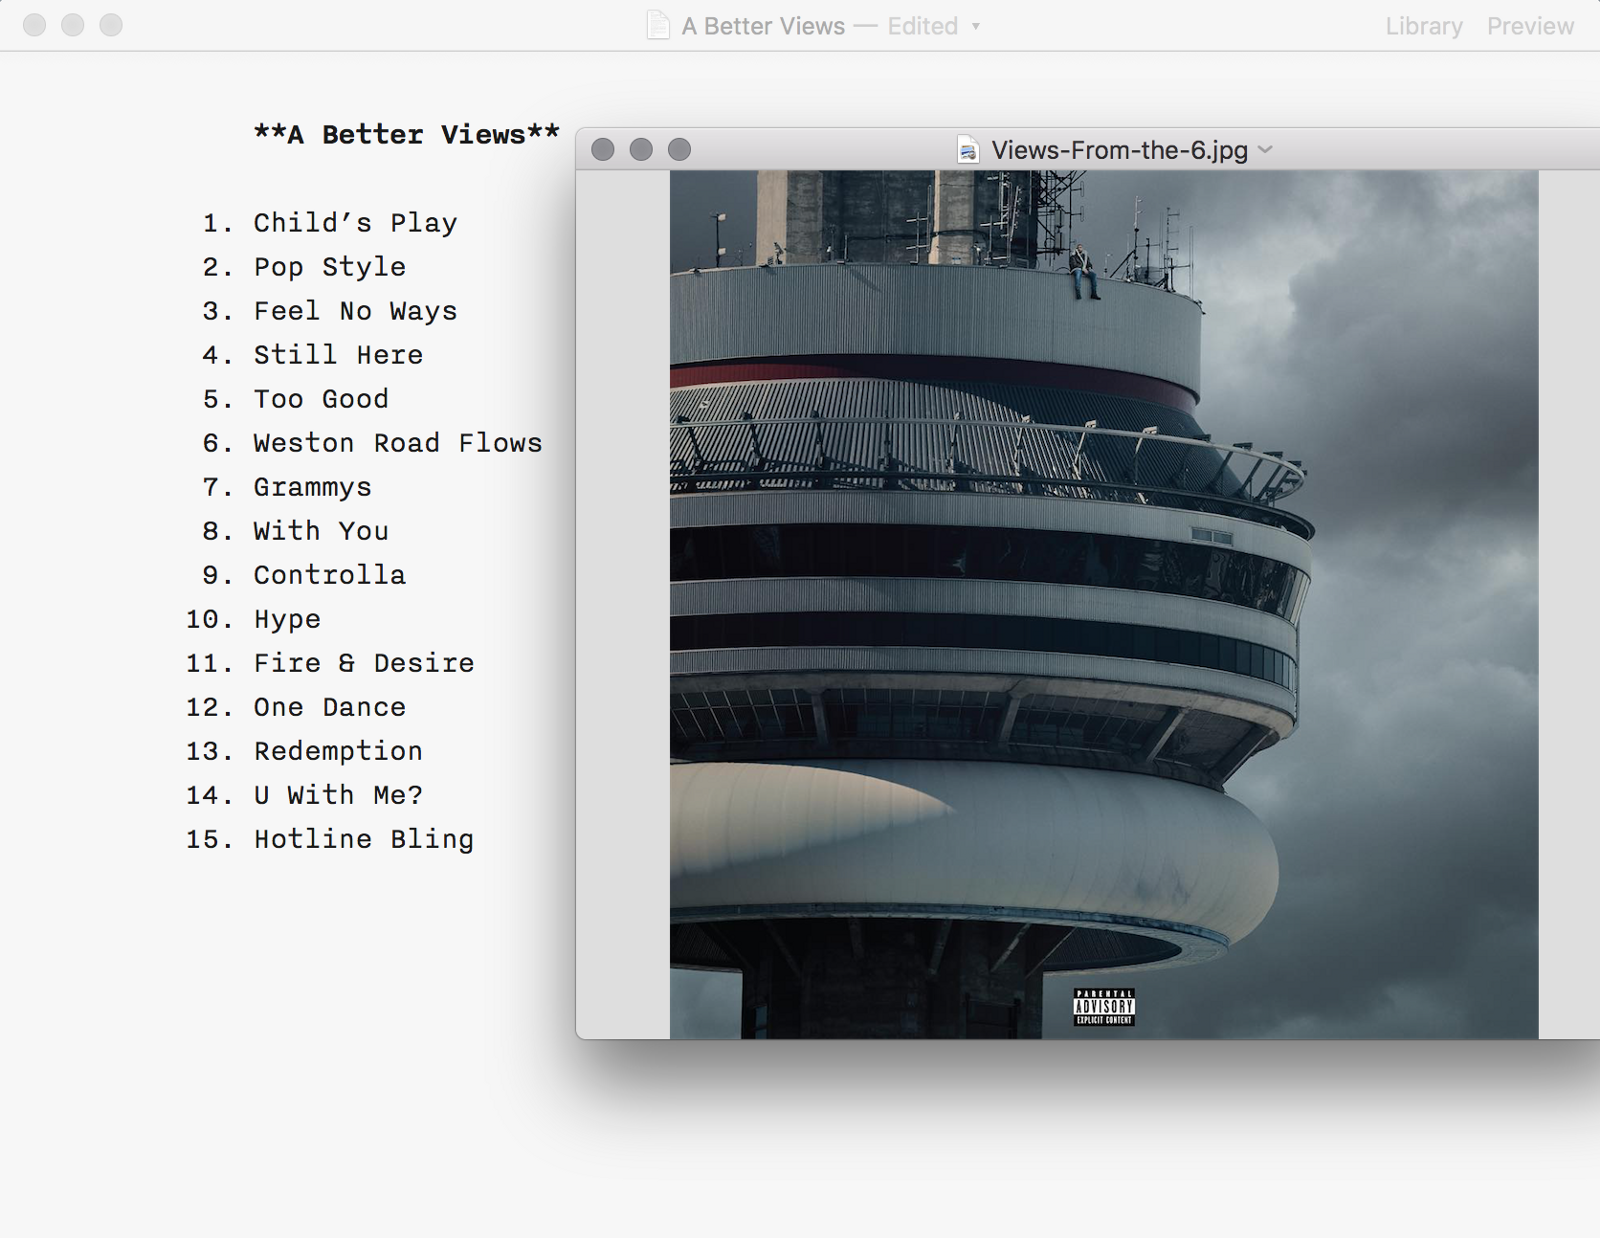Expand the Views-From-the-6.jpg title chevron
Image resolution: width=1600 pixels, height=1238 pixels.
pos(1265,149)
